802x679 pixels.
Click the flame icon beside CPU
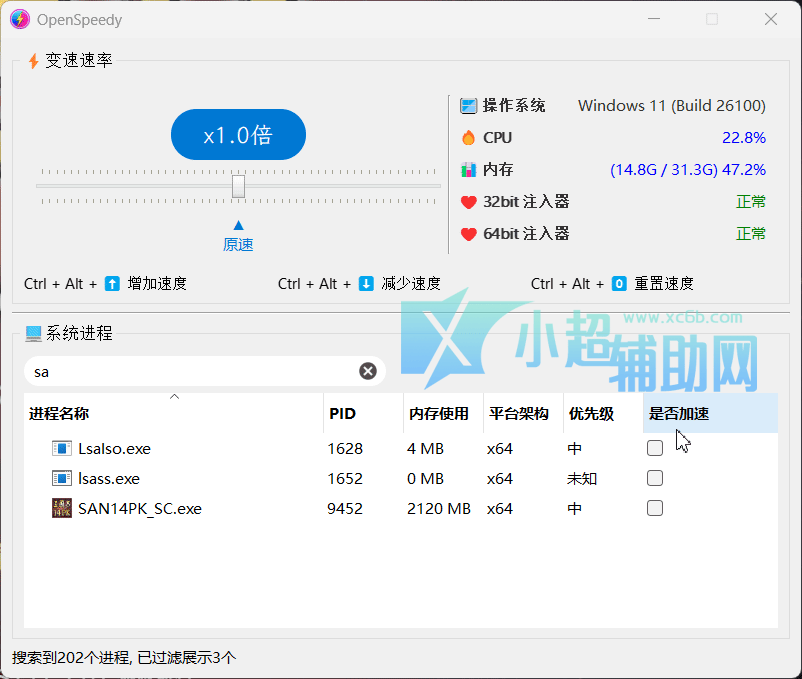tap(467, 137)
